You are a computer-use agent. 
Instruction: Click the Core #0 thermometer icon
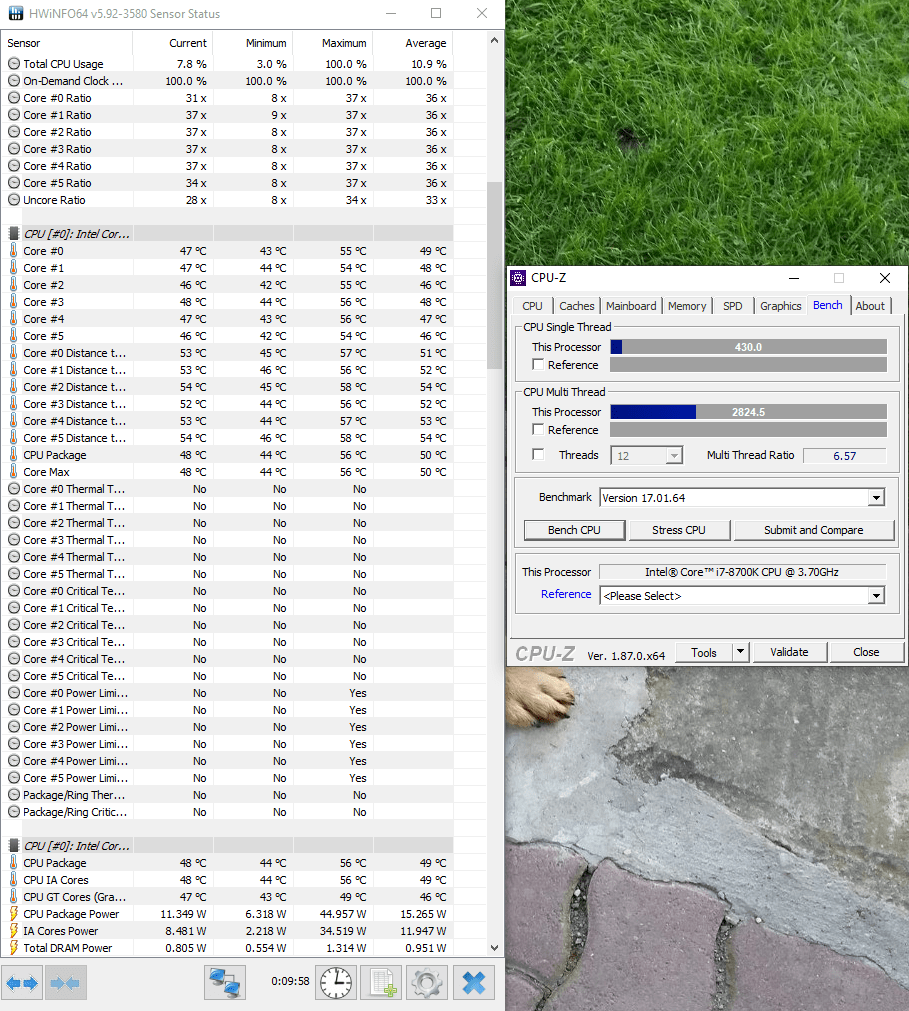click(x=14, y=251)
